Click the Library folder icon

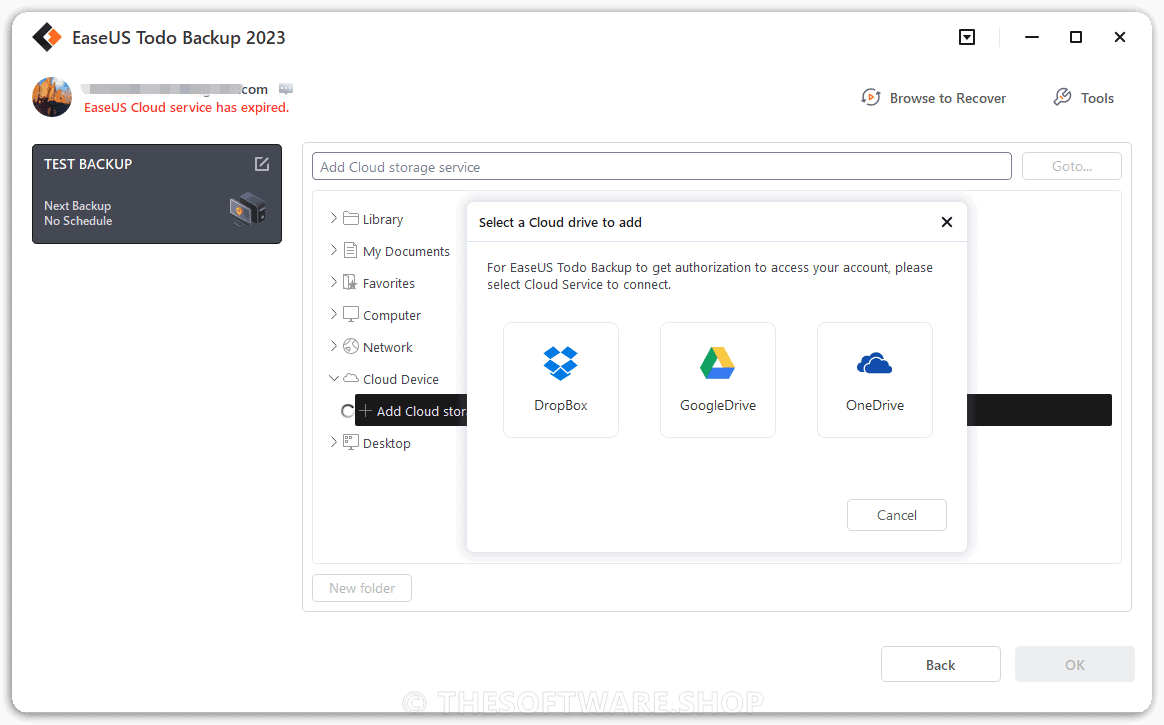tap(350, 218)
